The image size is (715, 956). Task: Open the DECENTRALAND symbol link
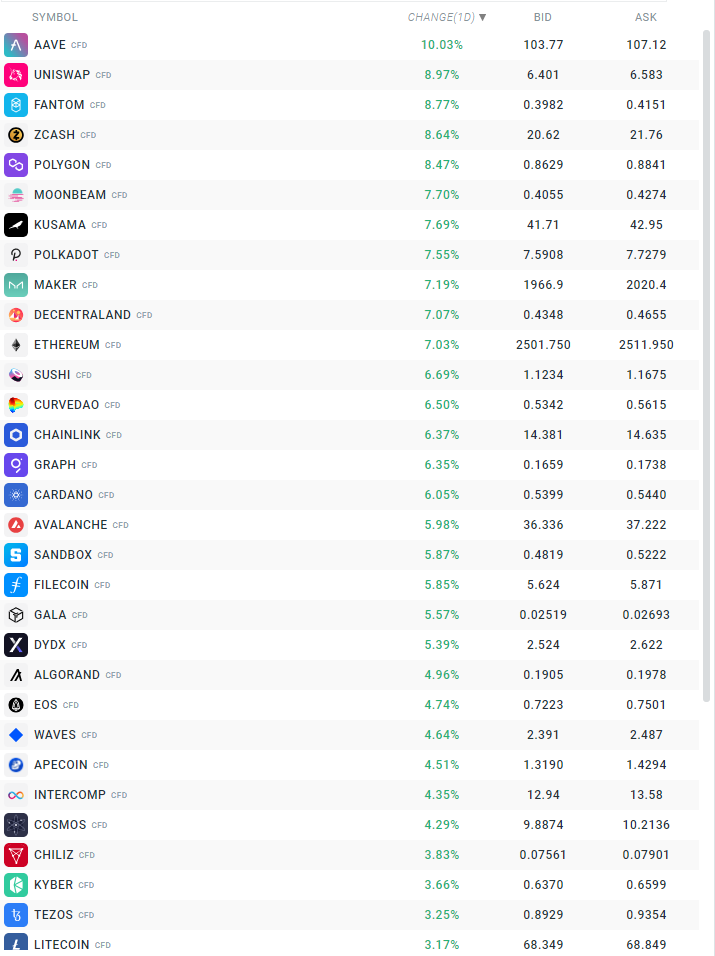(82, 315)
